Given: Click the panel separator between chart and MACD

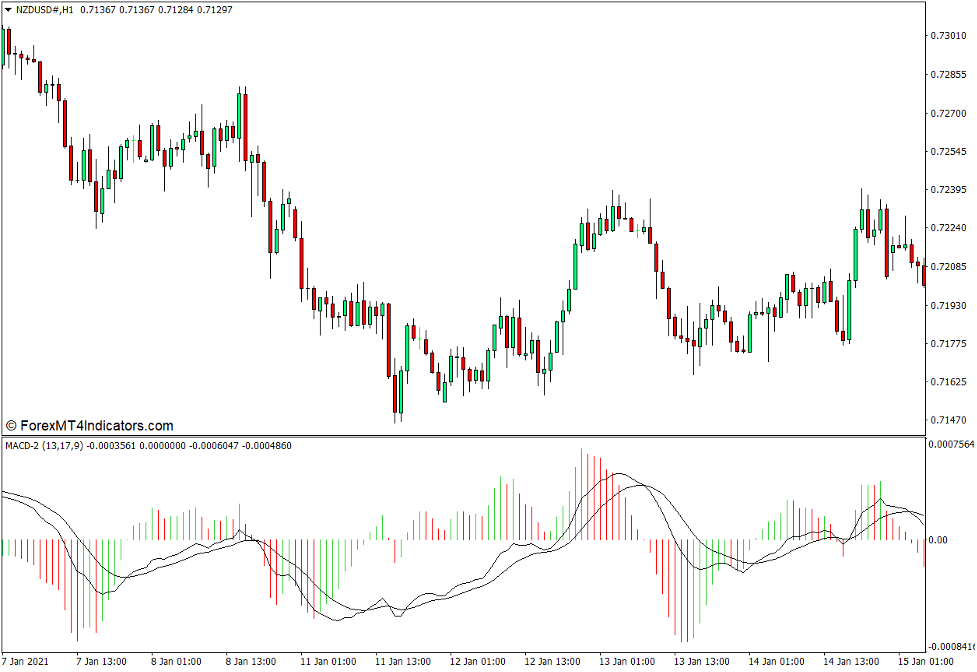Looking at the screenshot, I should (x=488, y=434).
